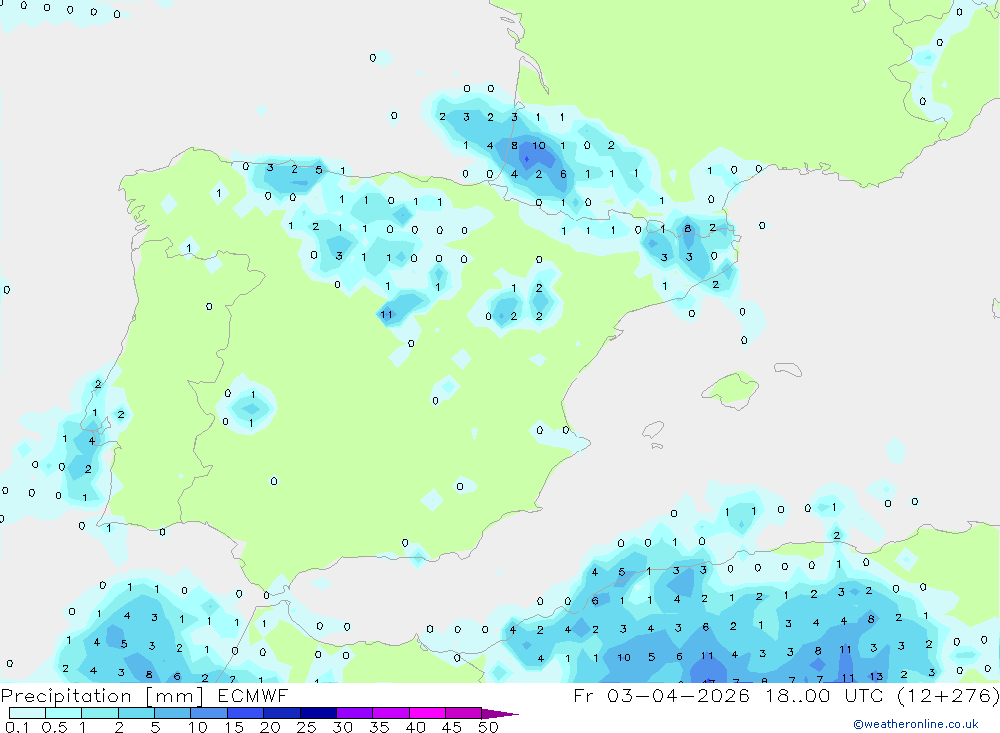Click the Ibiza island outline

point(653,430)
